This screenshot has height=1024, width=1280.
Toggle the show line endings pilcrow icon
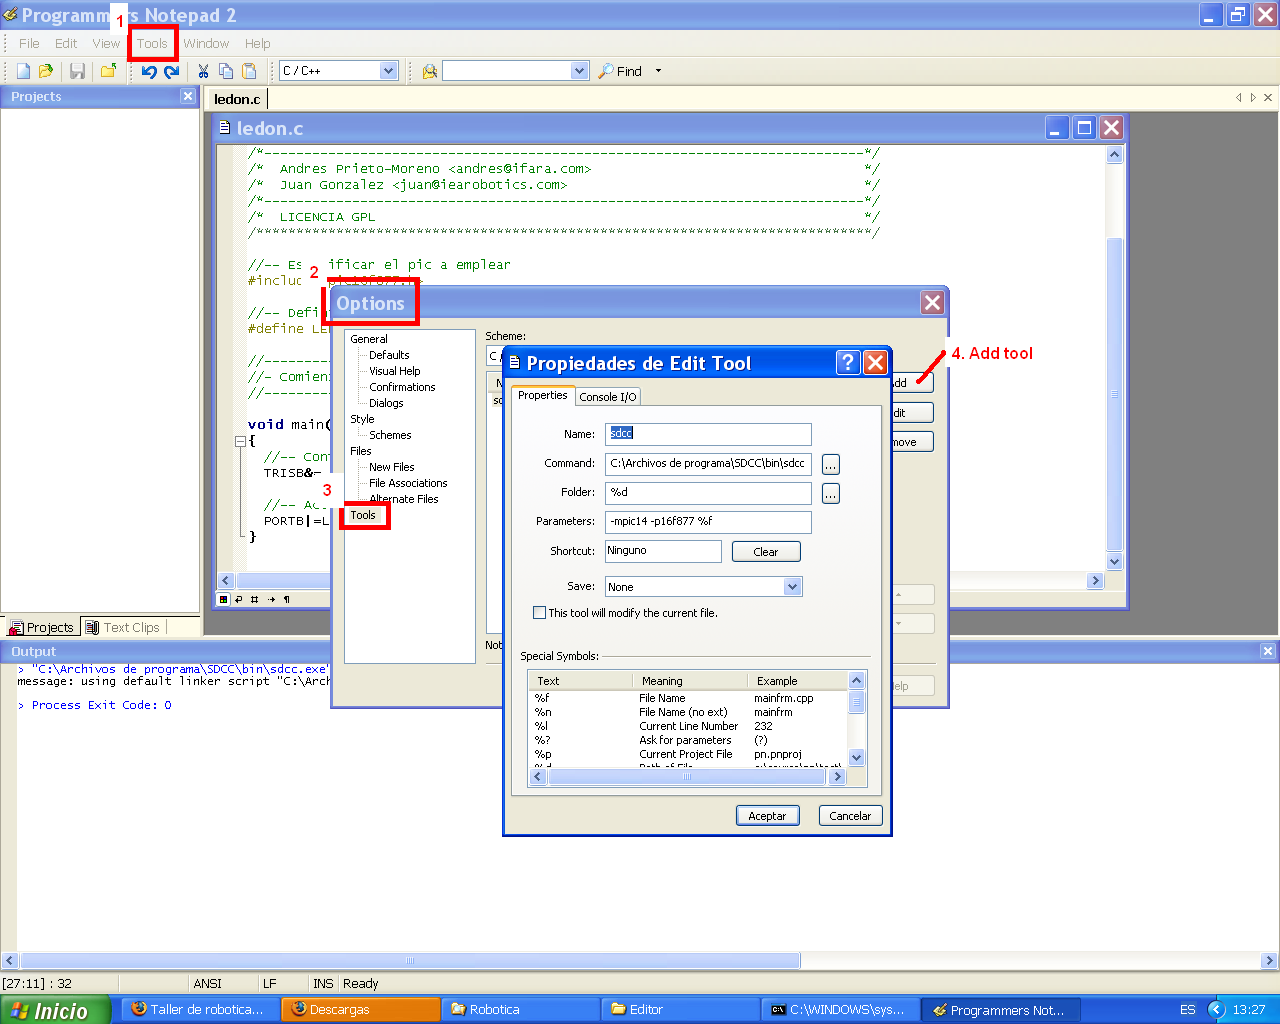(287, 599)
